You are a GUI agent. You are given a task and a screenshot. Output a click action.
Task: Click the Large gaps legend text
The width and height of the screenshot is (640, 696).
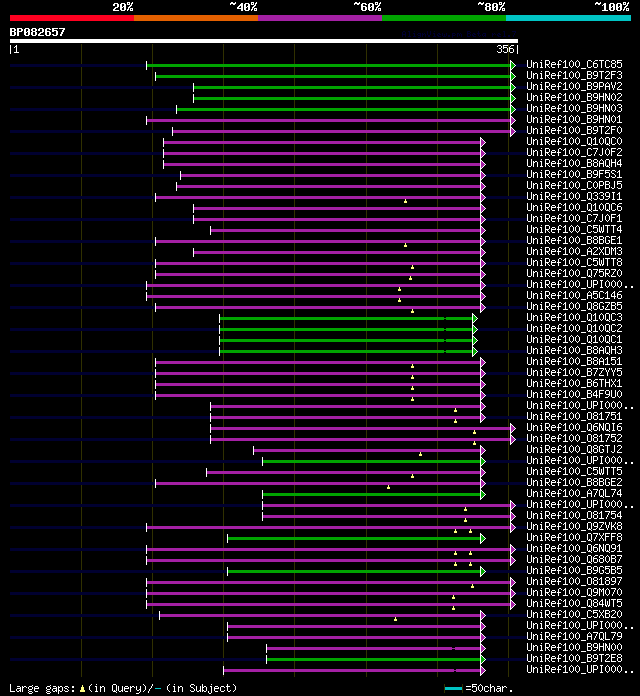click(x=123, y=688)
